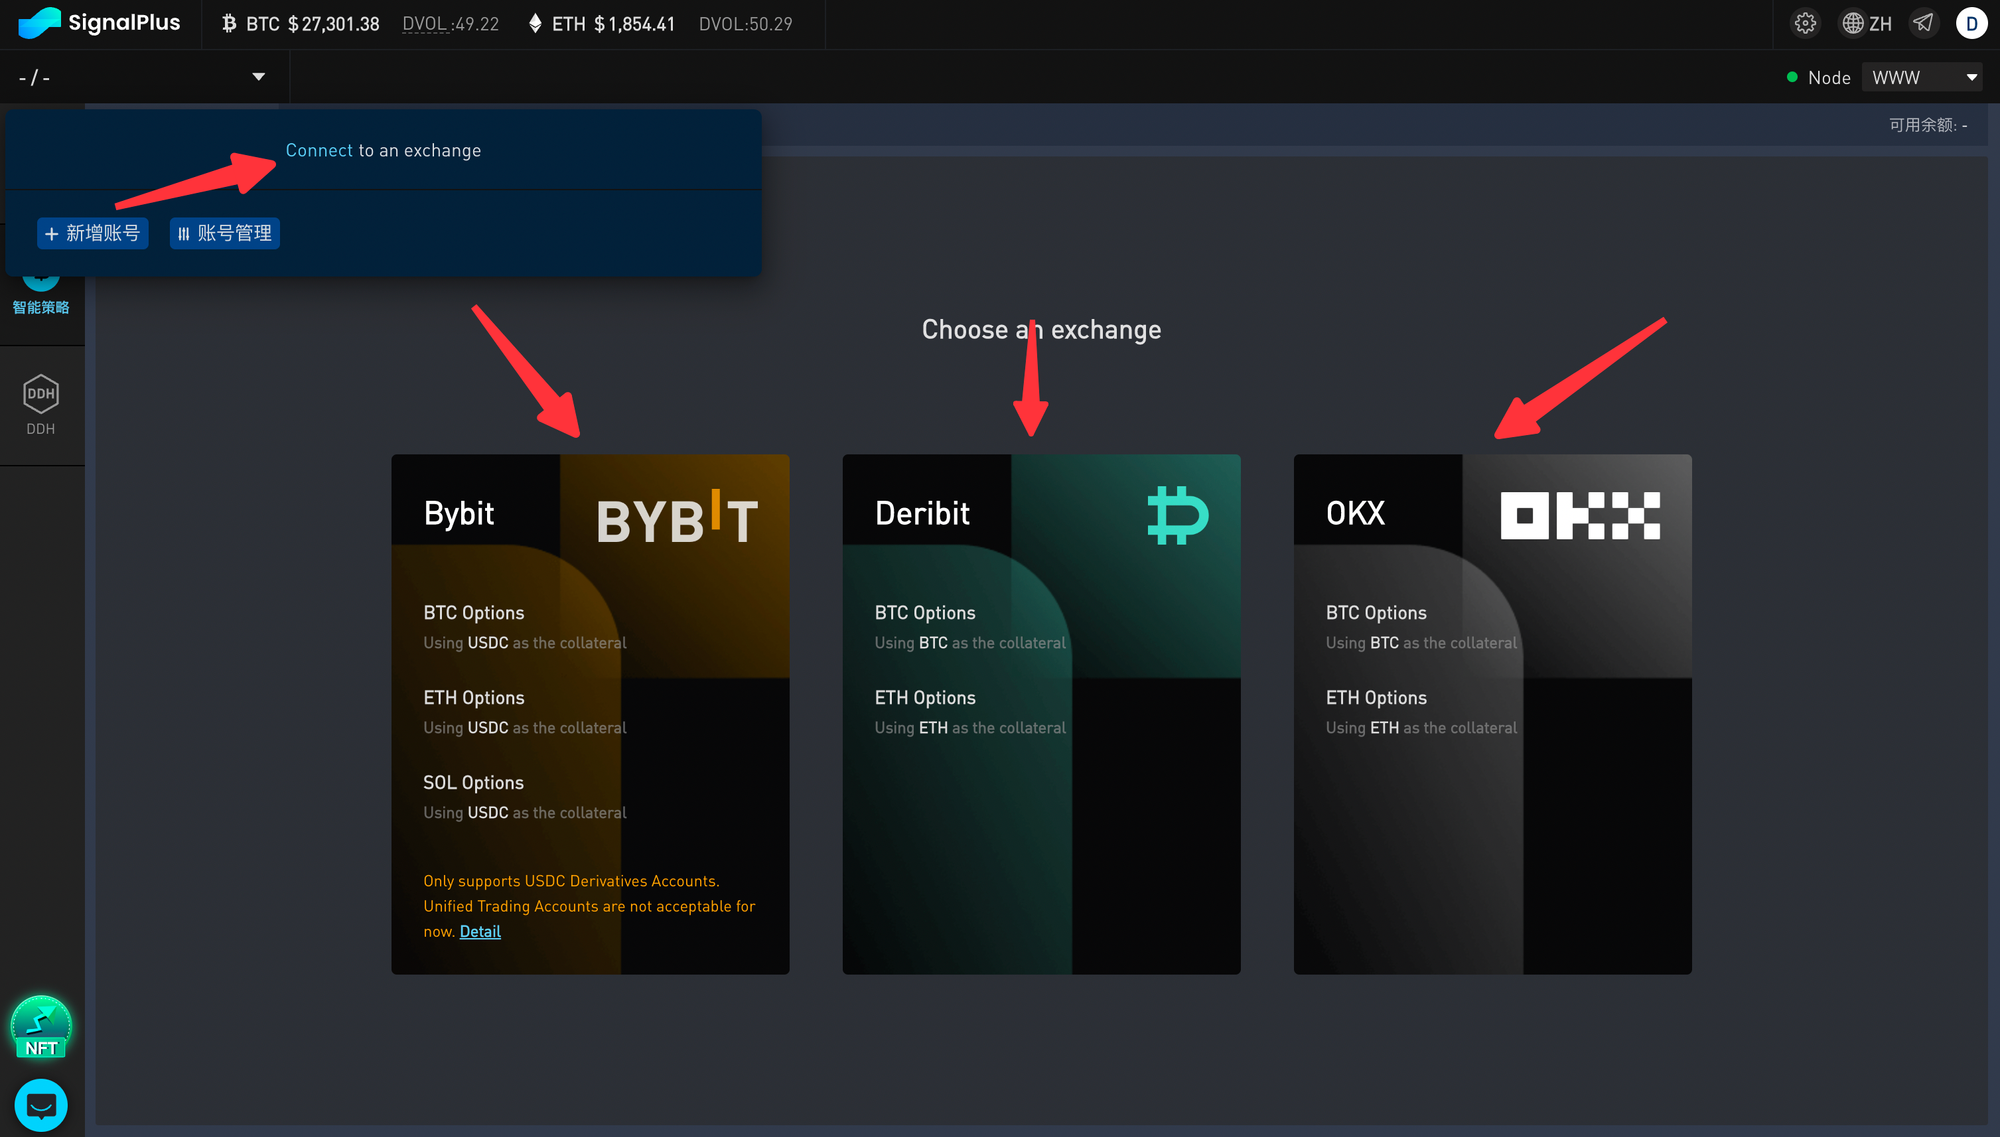Click the Deribit logo icon
The image size is (2000, 1137).
click(1177, 514)
